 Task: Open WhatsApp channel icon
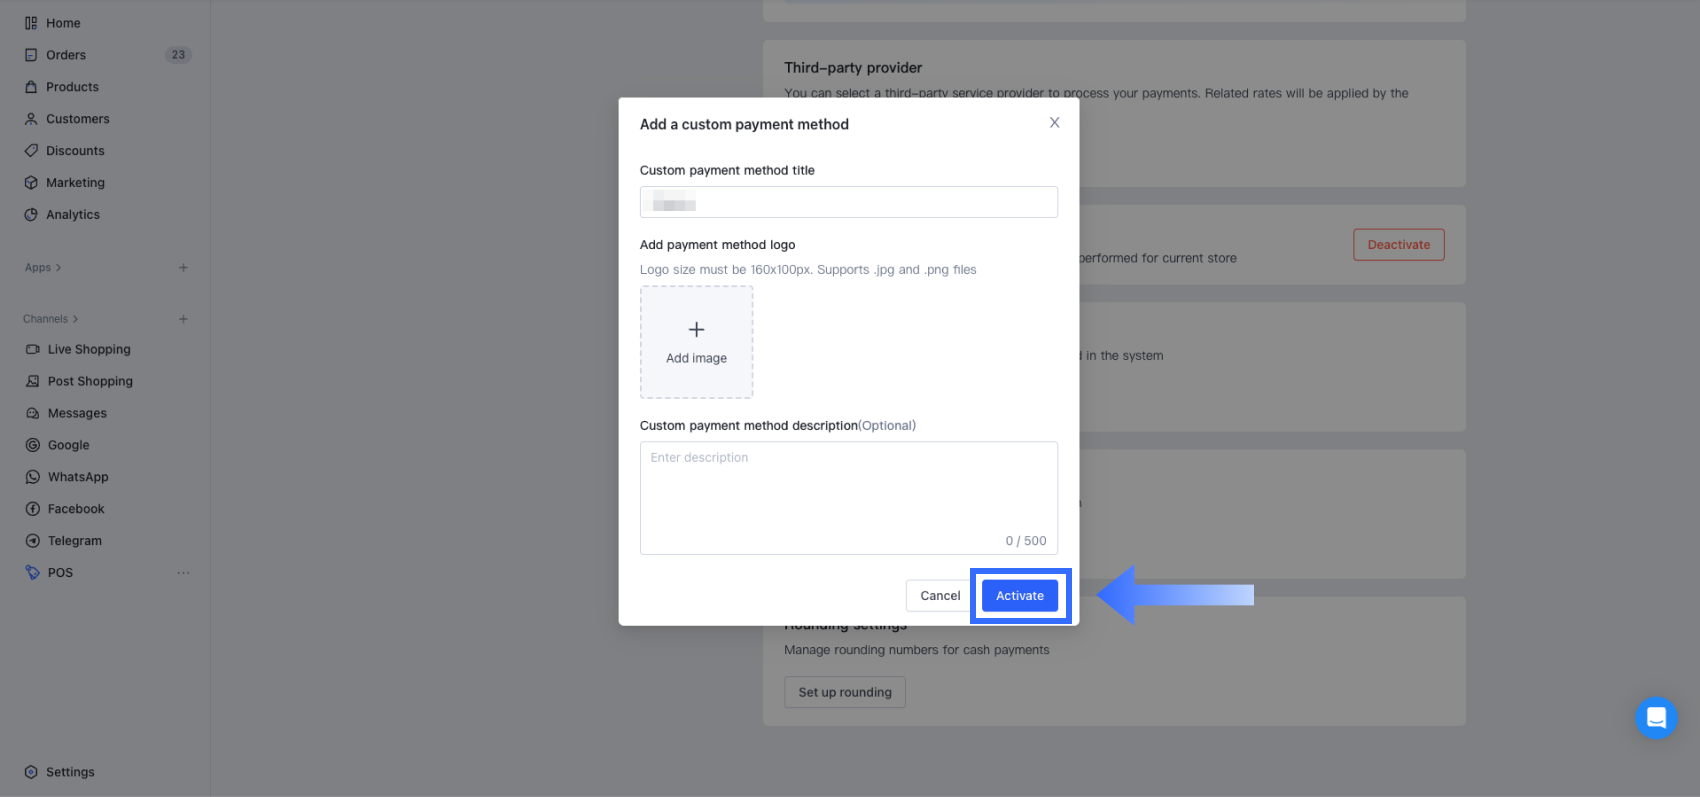pyautogui.click(x=33, y=477)
